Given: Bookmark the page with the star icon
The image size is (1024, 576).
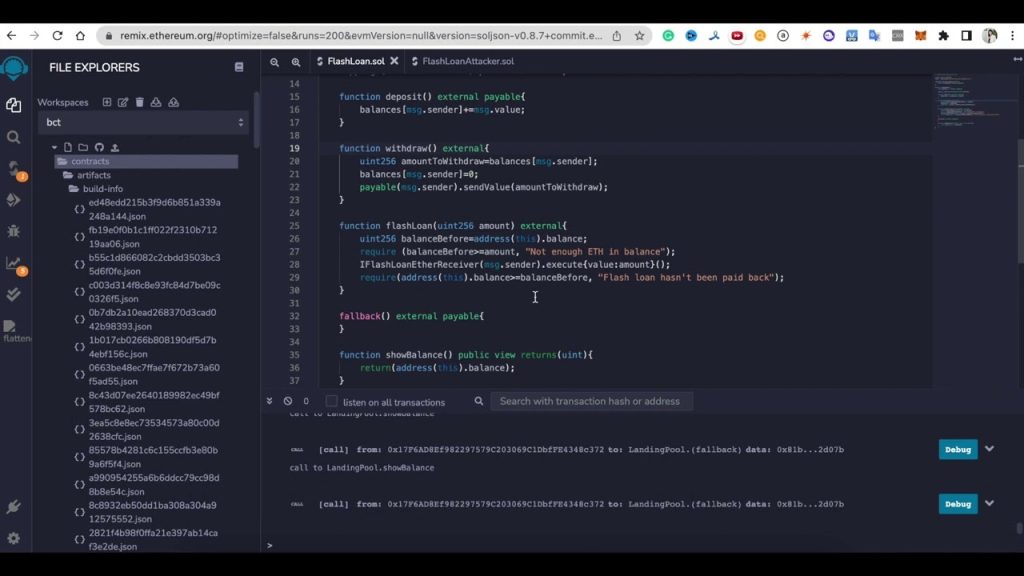Looking at the screenshot, I should 639,36.
